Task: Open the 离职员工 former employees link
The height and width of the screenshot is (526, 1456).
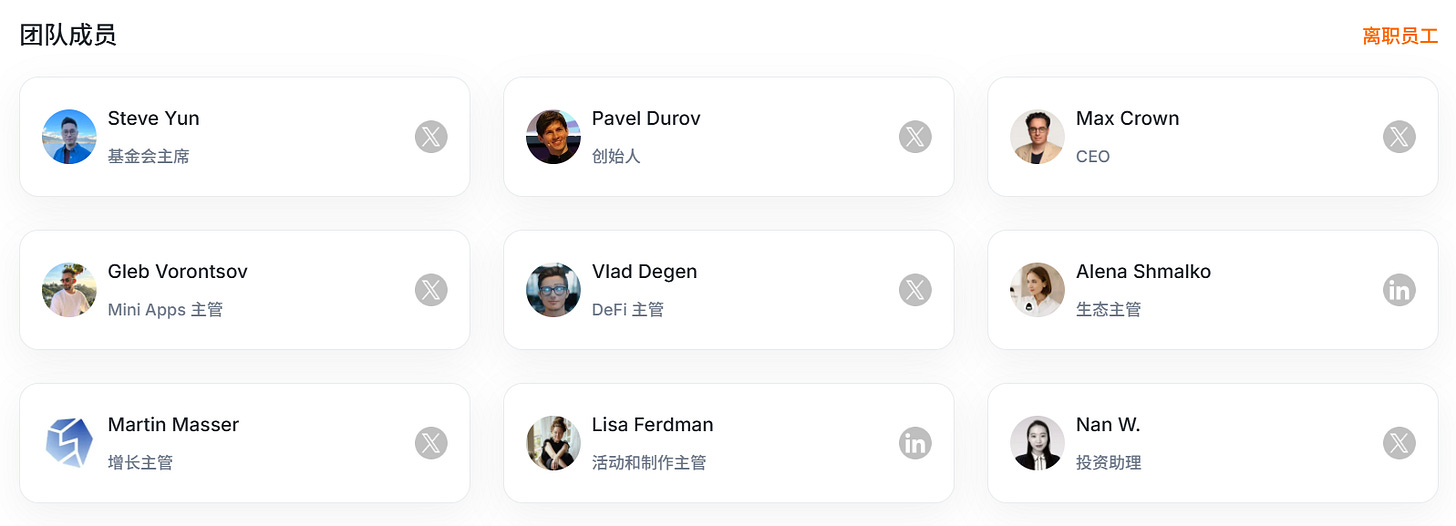Action: (1399, 36)
